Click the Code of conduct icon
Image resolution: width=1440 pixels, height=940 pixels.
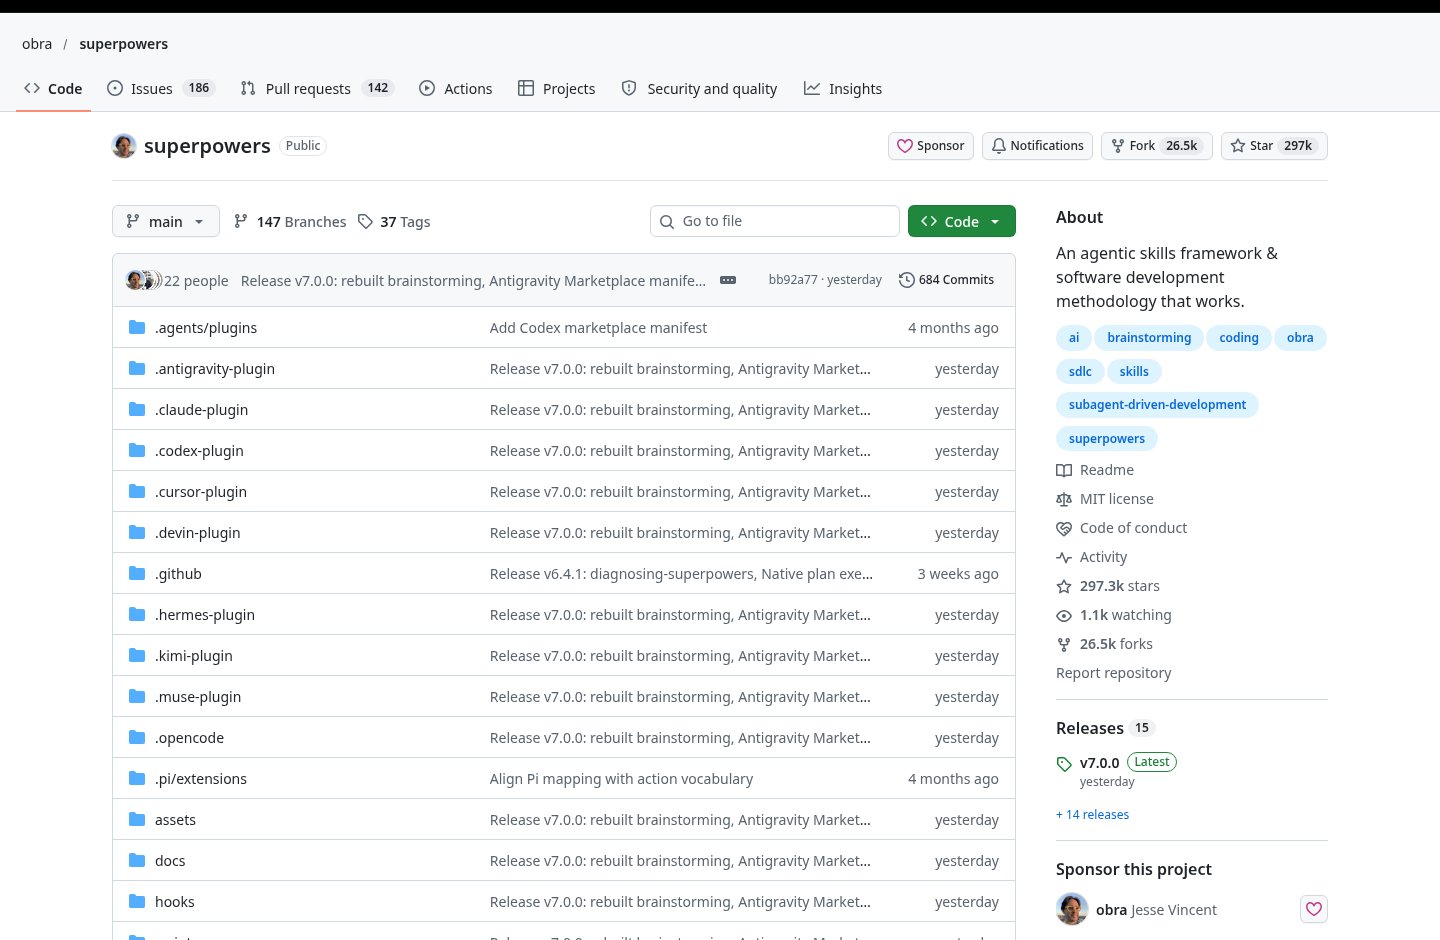(1064, 528)
